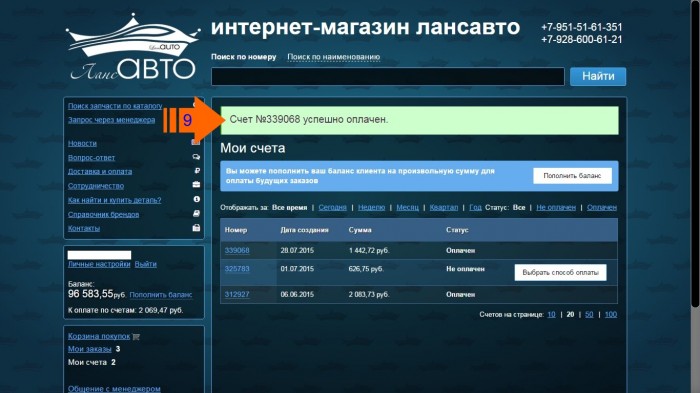The height and width of the screenshot is (393, 700).
Task: Click the Пополнить баланс button in blue banner
Action: [572, 176]
